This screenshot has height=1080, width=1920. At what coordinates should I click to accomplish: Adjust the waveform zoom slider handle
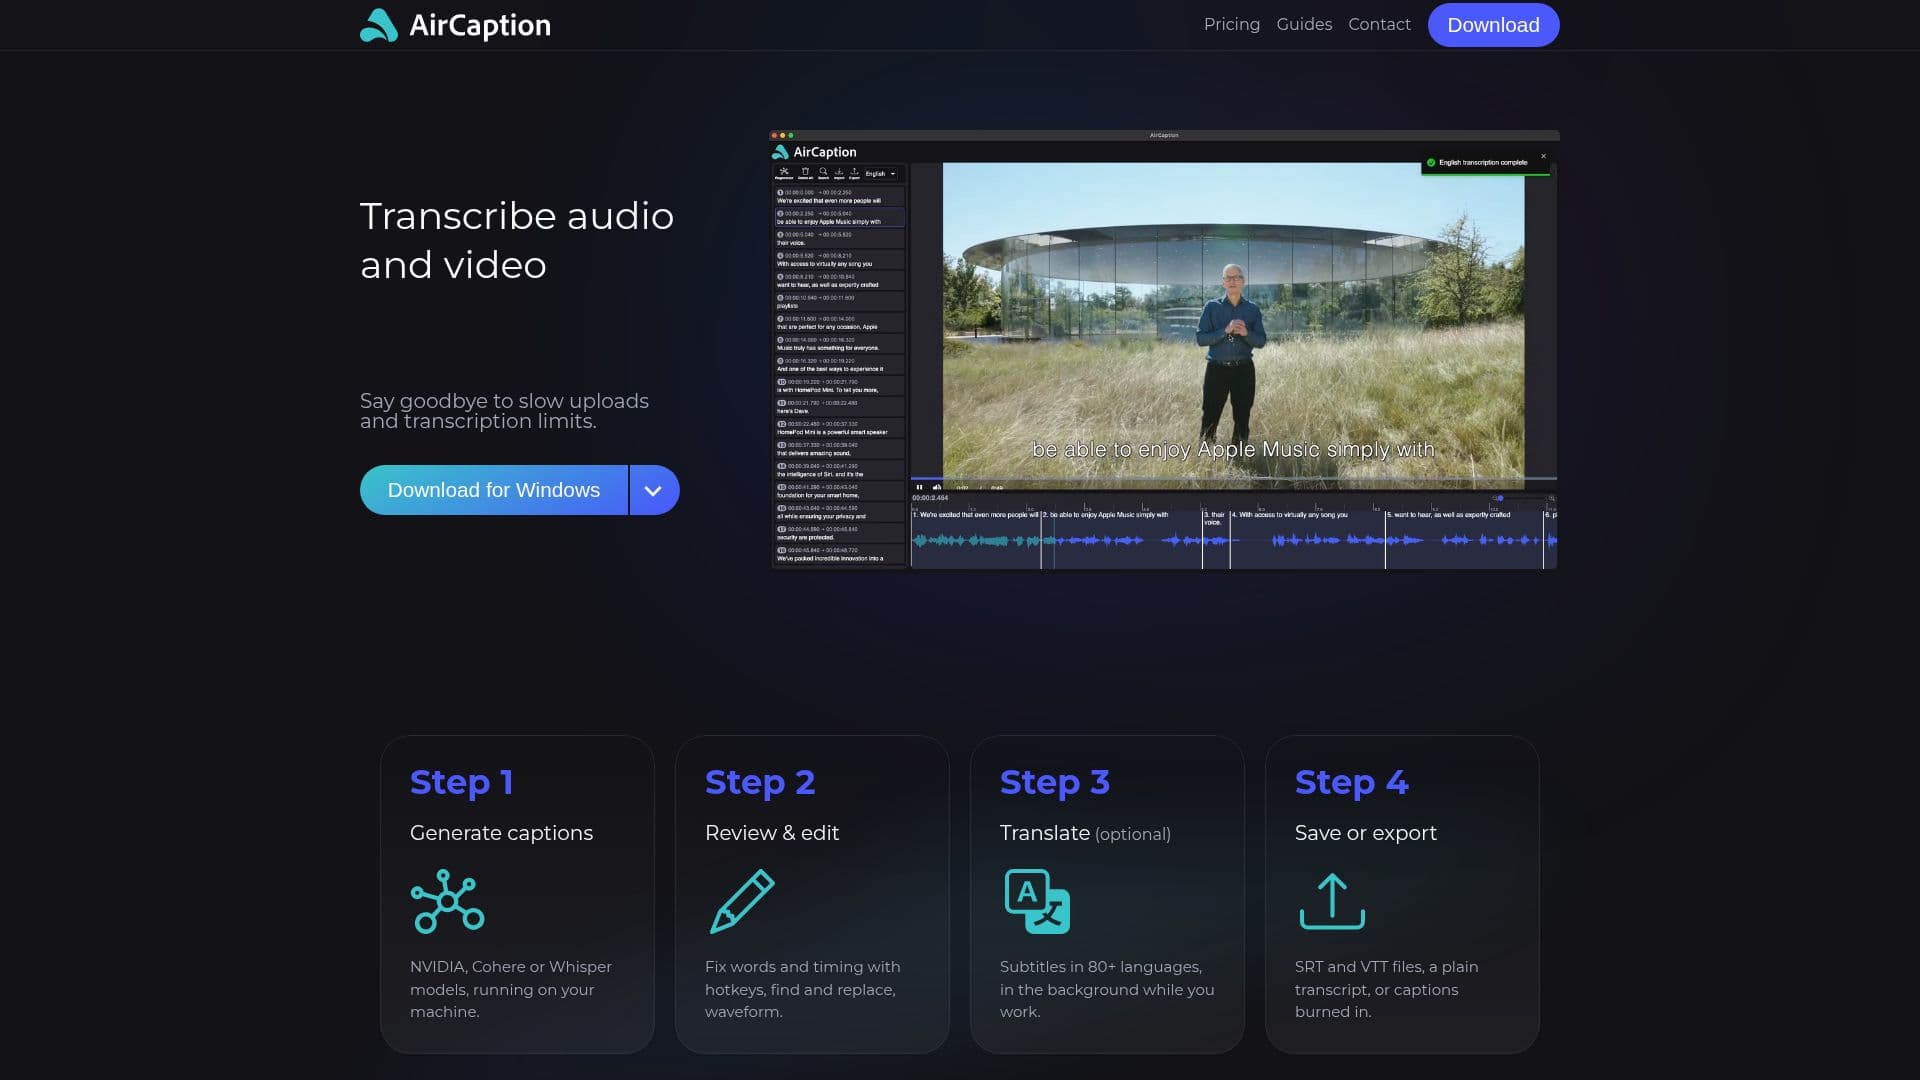point(1500,498)
